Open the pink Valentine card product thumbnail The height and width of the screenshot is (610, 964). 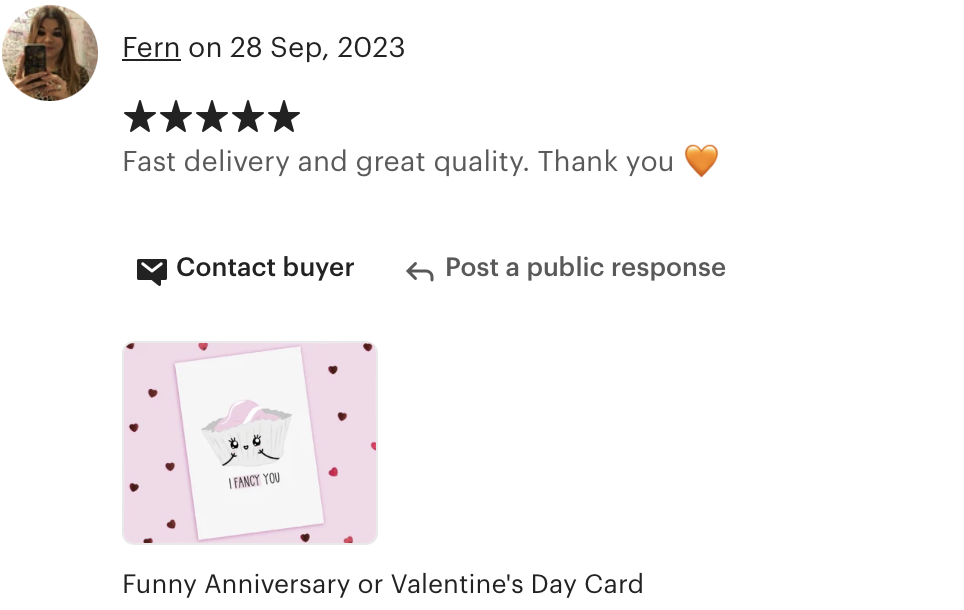pos(250,443)
